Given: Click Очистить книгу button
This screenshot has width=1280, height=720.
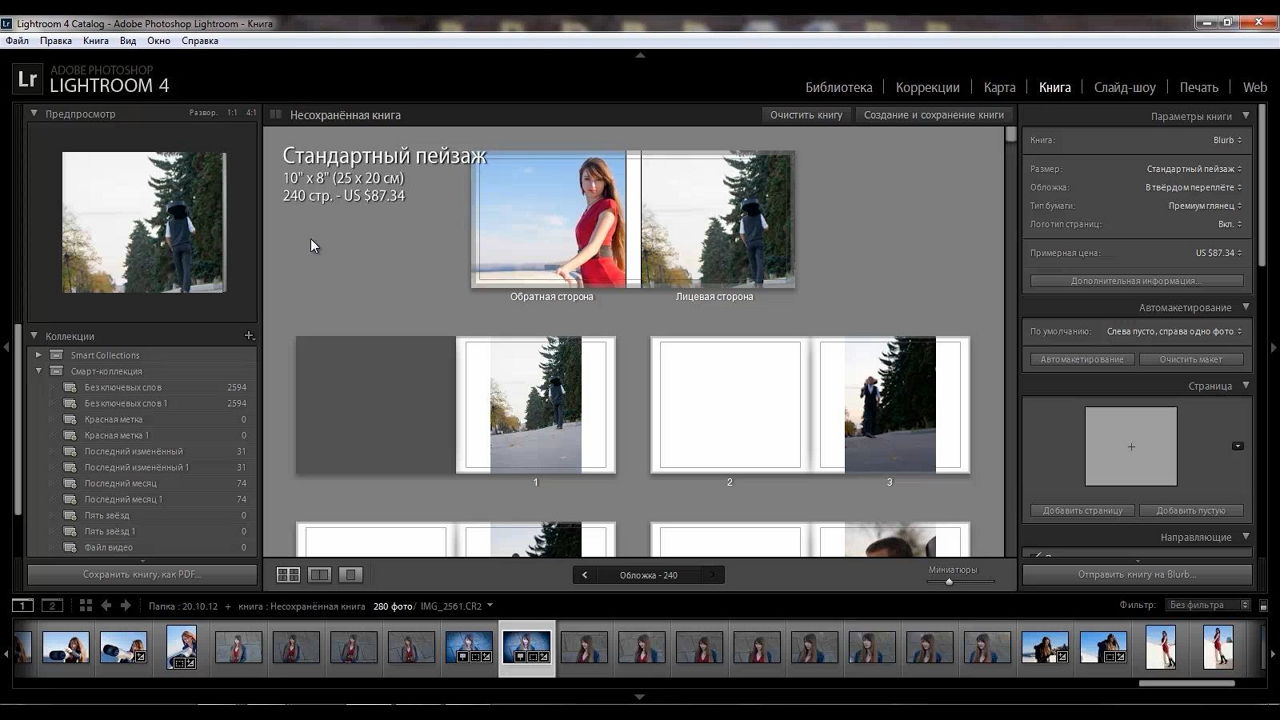Looking at the screenshot, I should [x=806, y=115].
